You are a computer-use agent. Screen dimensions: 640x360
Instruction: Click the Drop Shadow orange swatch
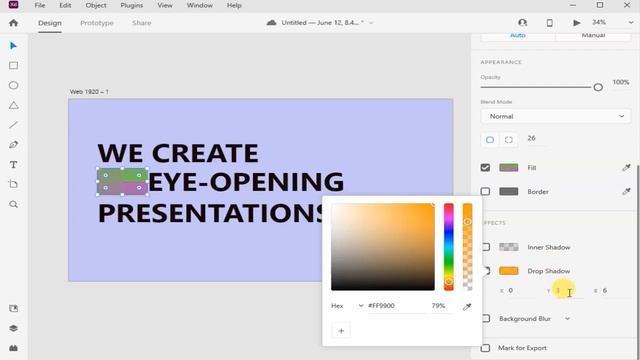(x=509, y=271)
